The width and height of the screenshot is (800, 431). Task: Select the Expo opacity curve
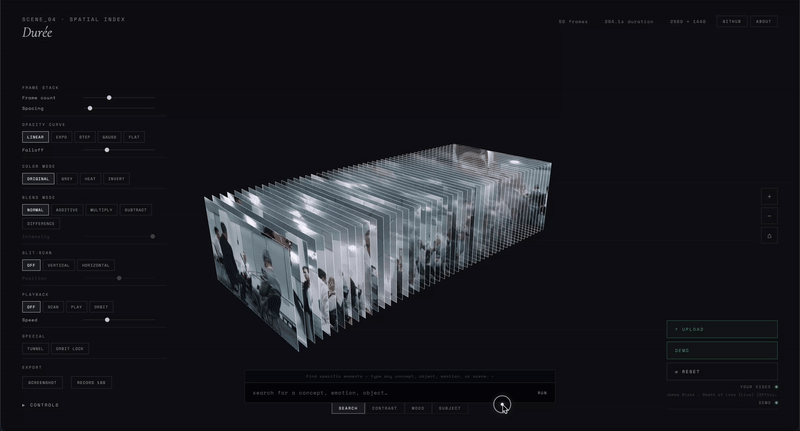[62, 137]
